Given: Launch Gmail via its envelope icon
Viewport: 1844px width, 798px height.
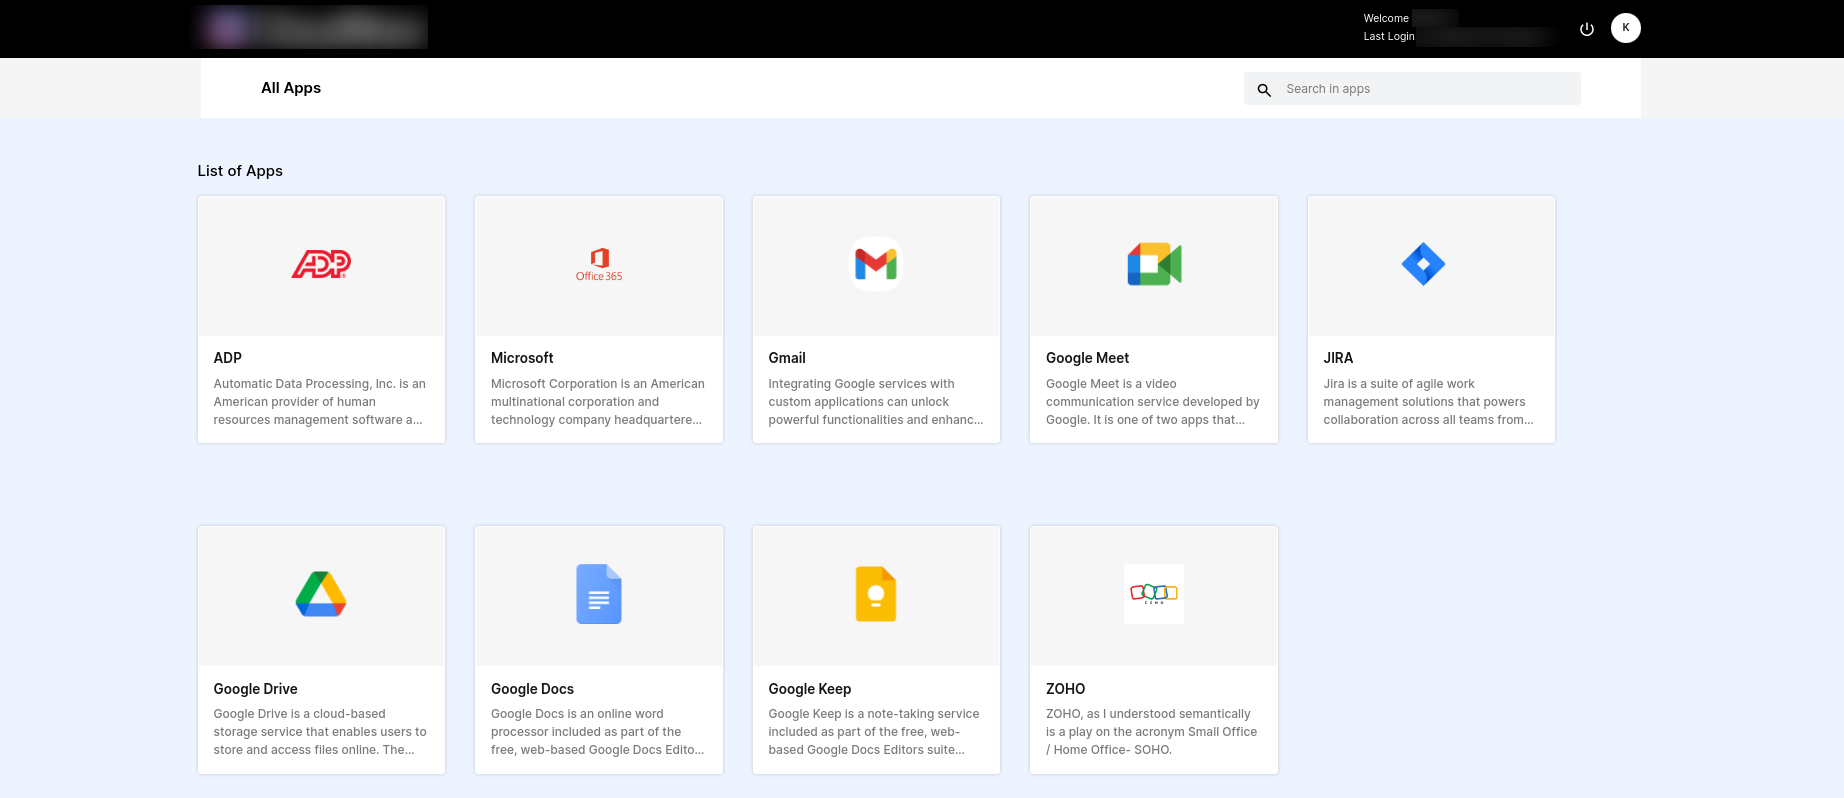Looking at the screenshot, I should (x=876, y=264).
